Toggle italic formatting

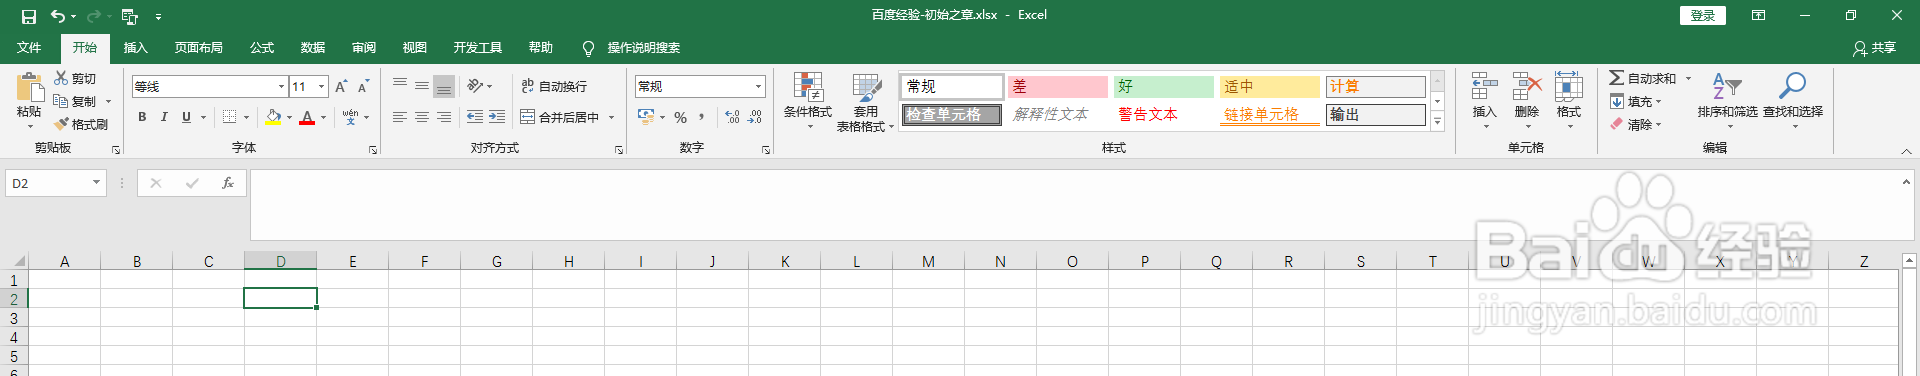tap(164, 117)
